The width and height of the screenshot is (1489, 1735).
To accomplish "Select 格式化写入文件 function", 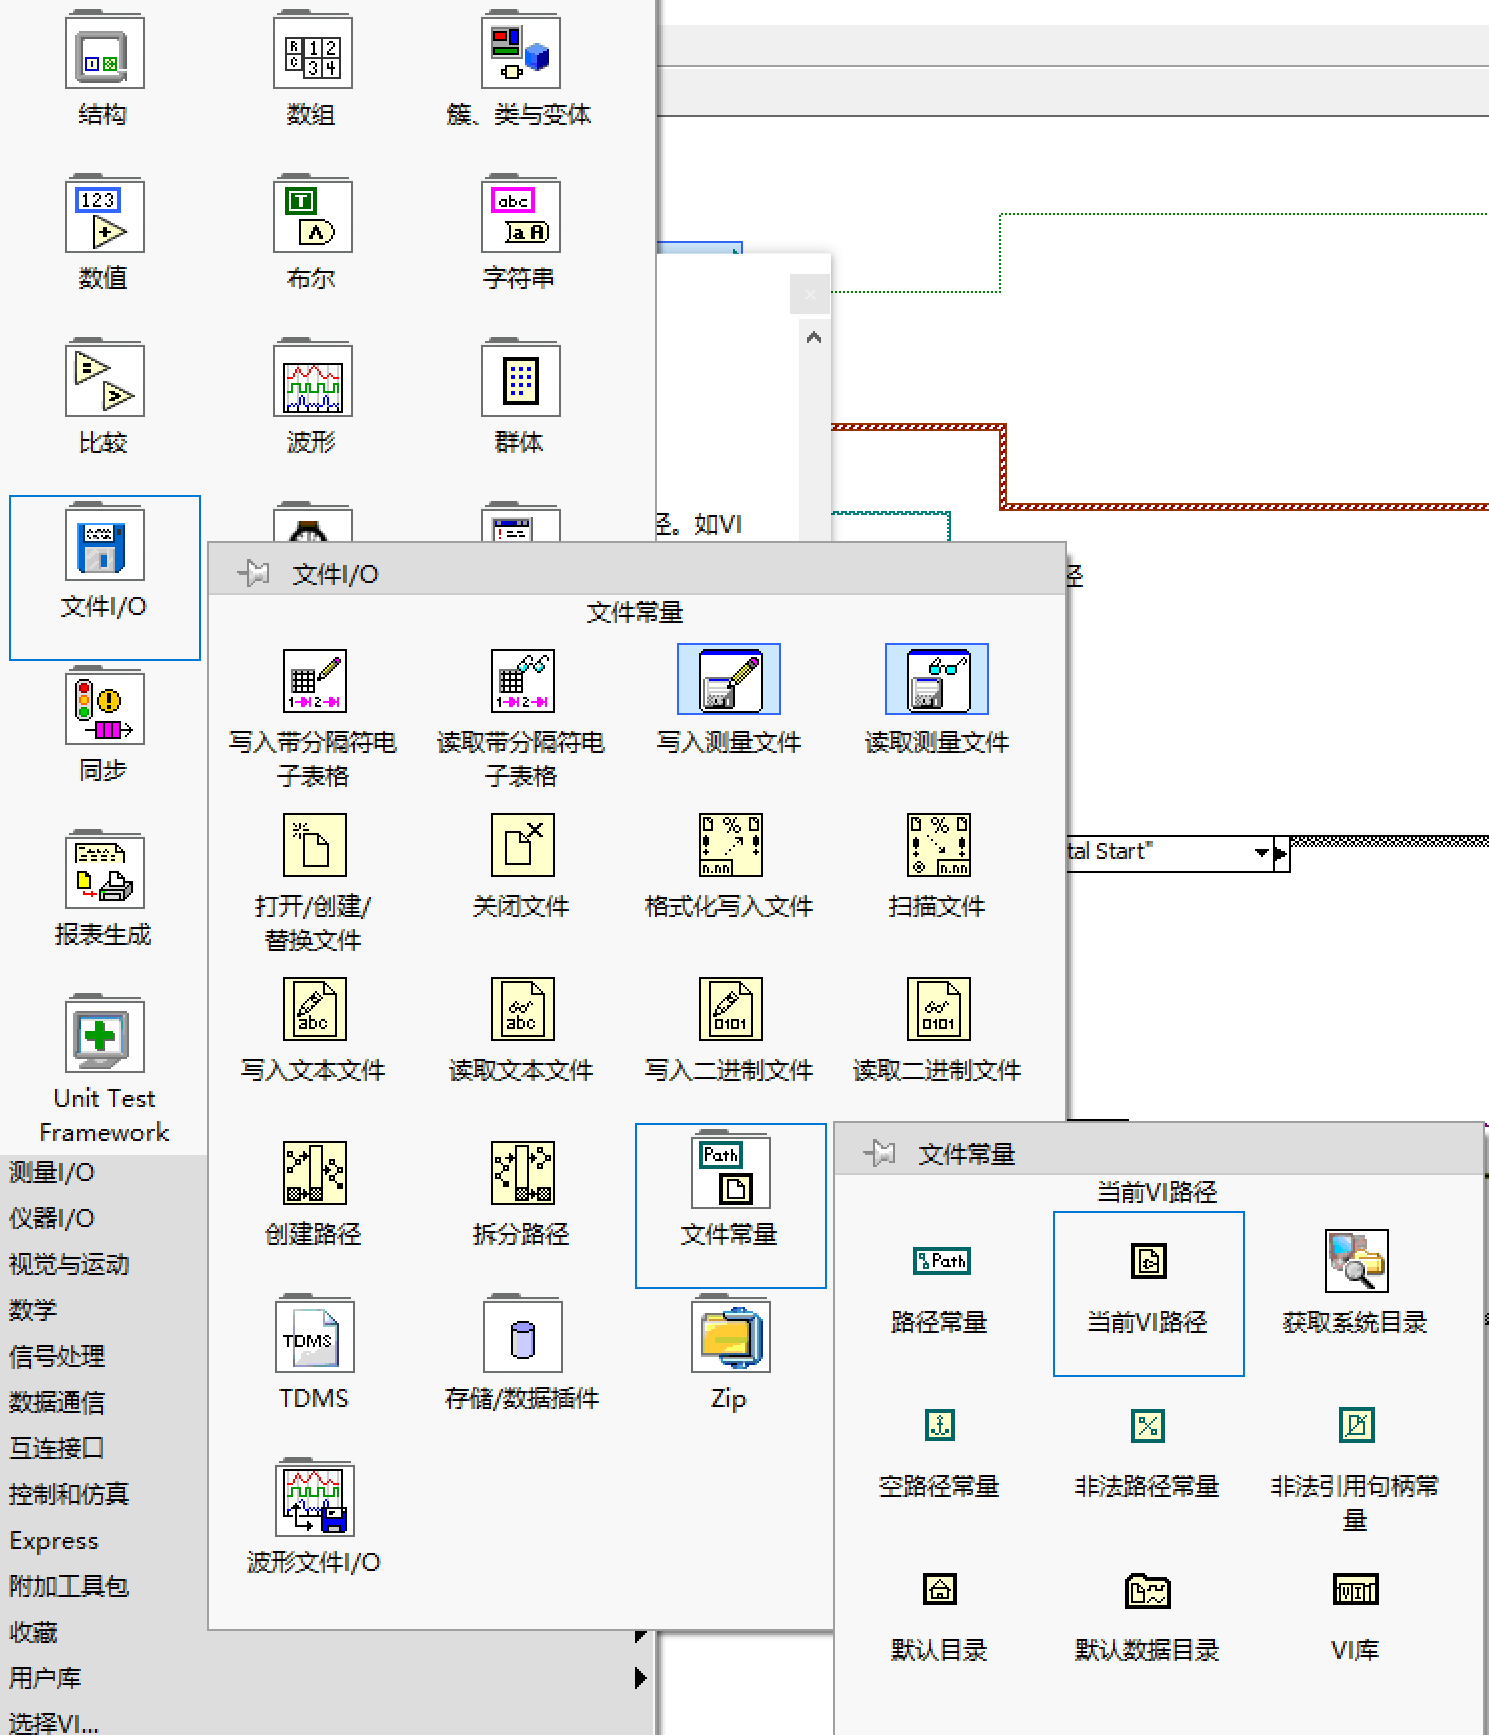I will click(x=730, y=844).
